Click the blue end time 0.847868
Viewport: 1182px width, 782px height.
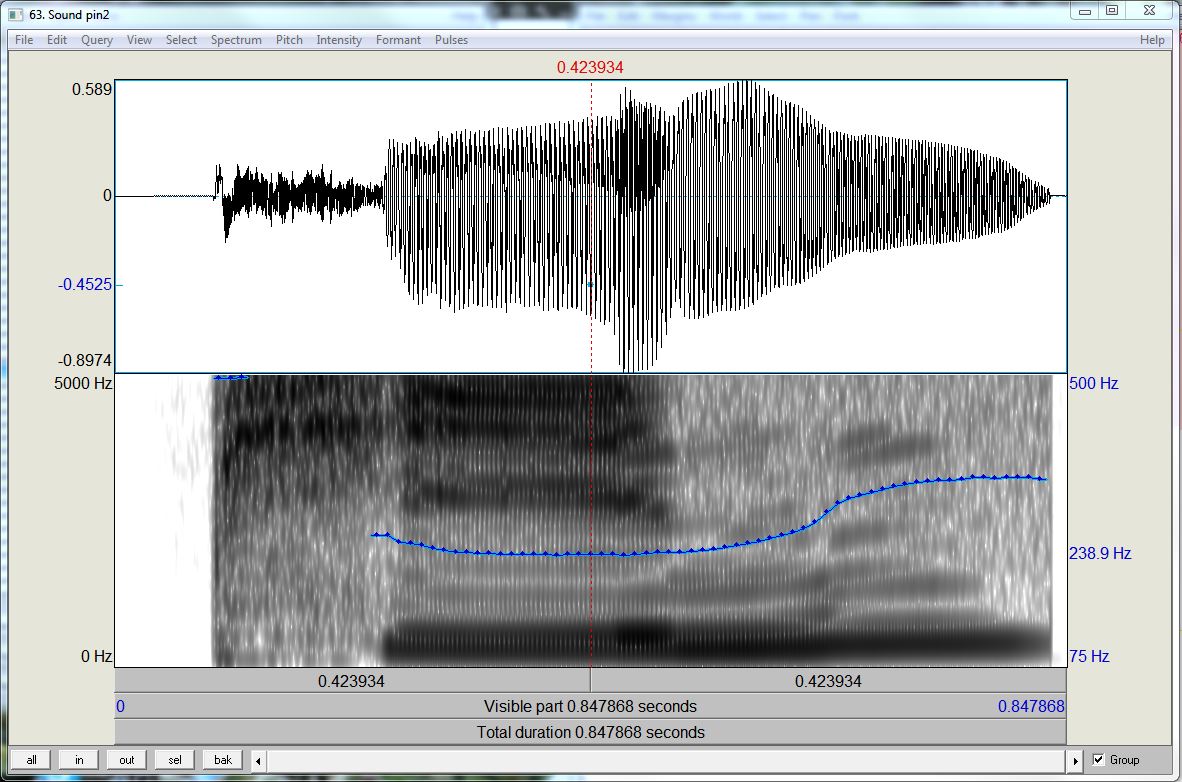pos(1031,707)
